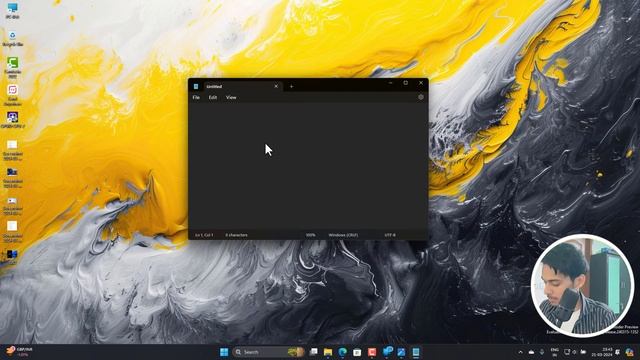Screen dimensions: 640x360
Task: Open network and volume quick settings
Action: click(x=575, y=352)
